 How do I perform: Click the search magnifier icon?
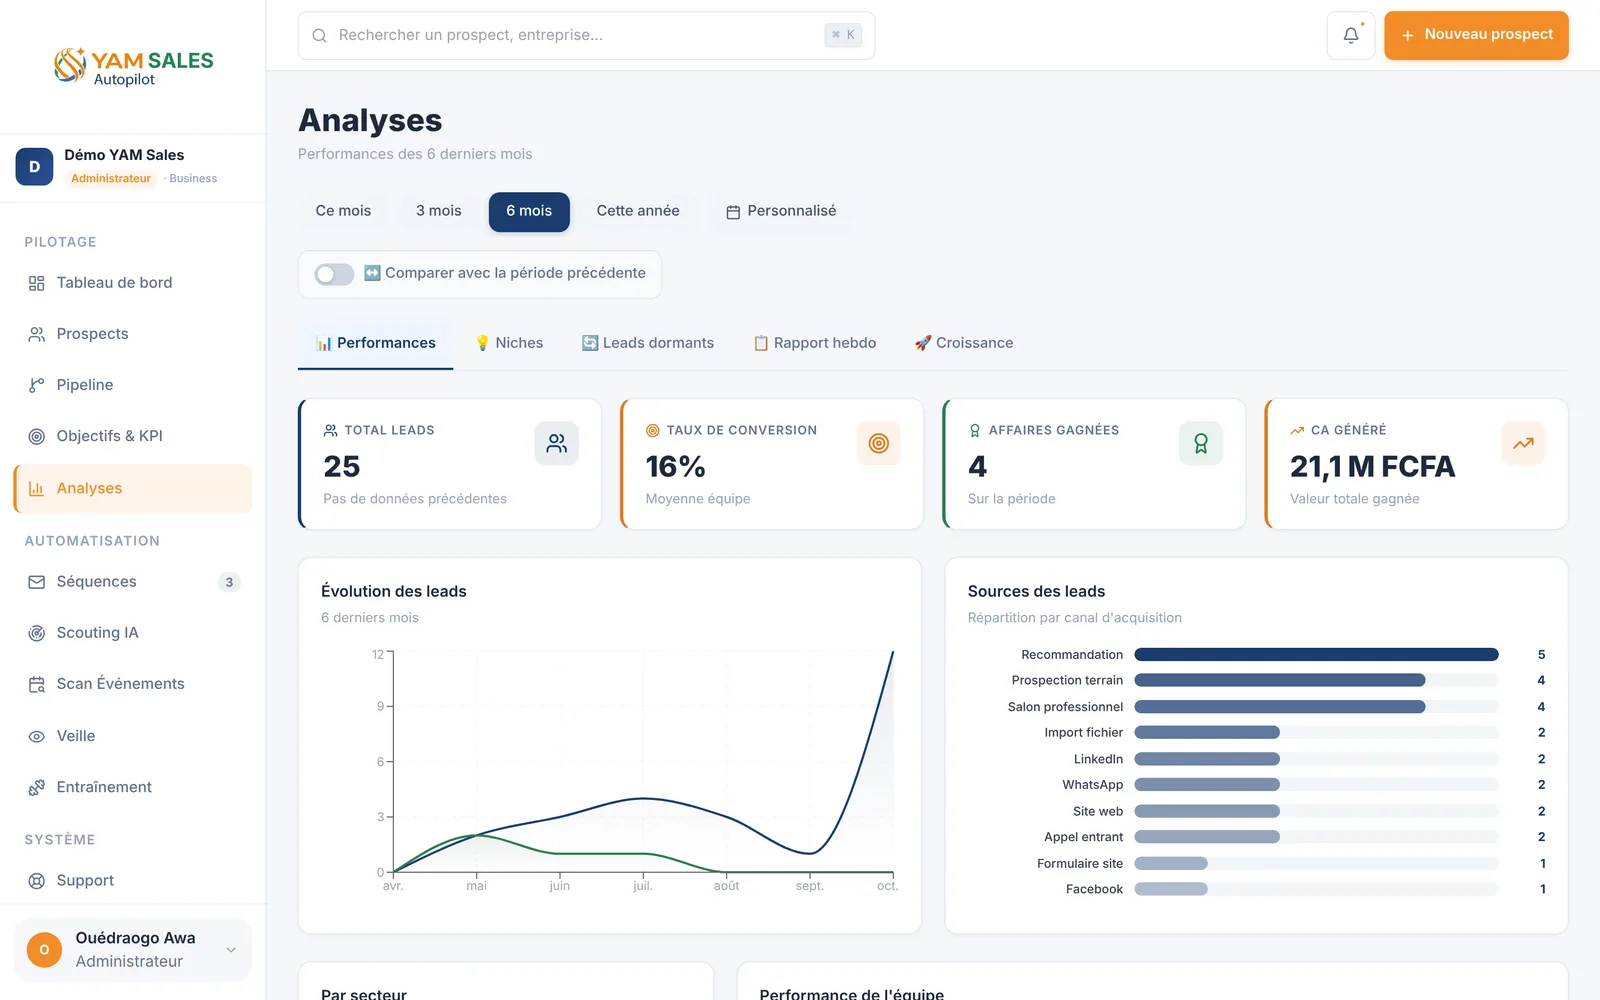319,36
